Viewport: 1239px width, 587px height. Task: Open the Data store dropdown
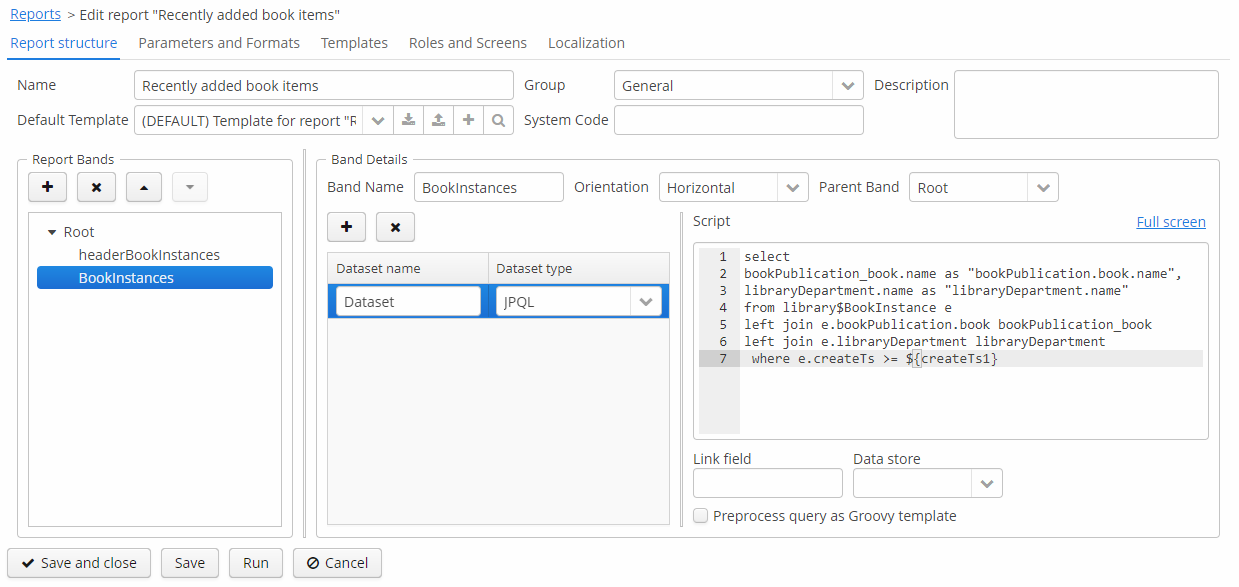[987, 483]
